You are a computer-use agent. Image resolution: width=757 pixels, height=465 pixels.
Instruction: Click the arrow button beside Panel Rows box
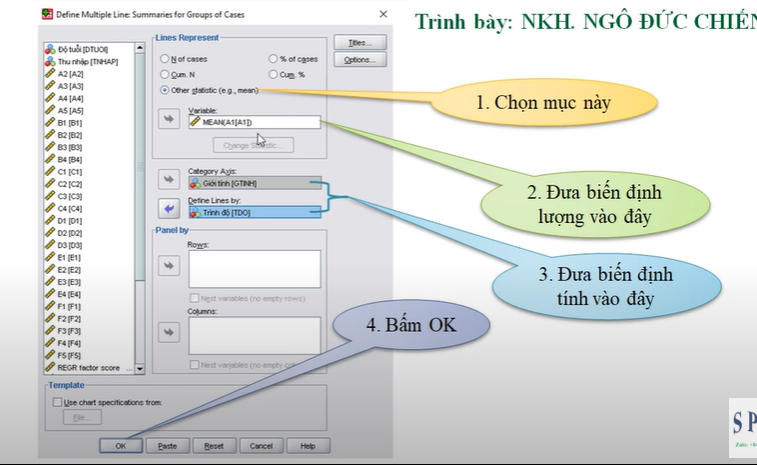169,266
